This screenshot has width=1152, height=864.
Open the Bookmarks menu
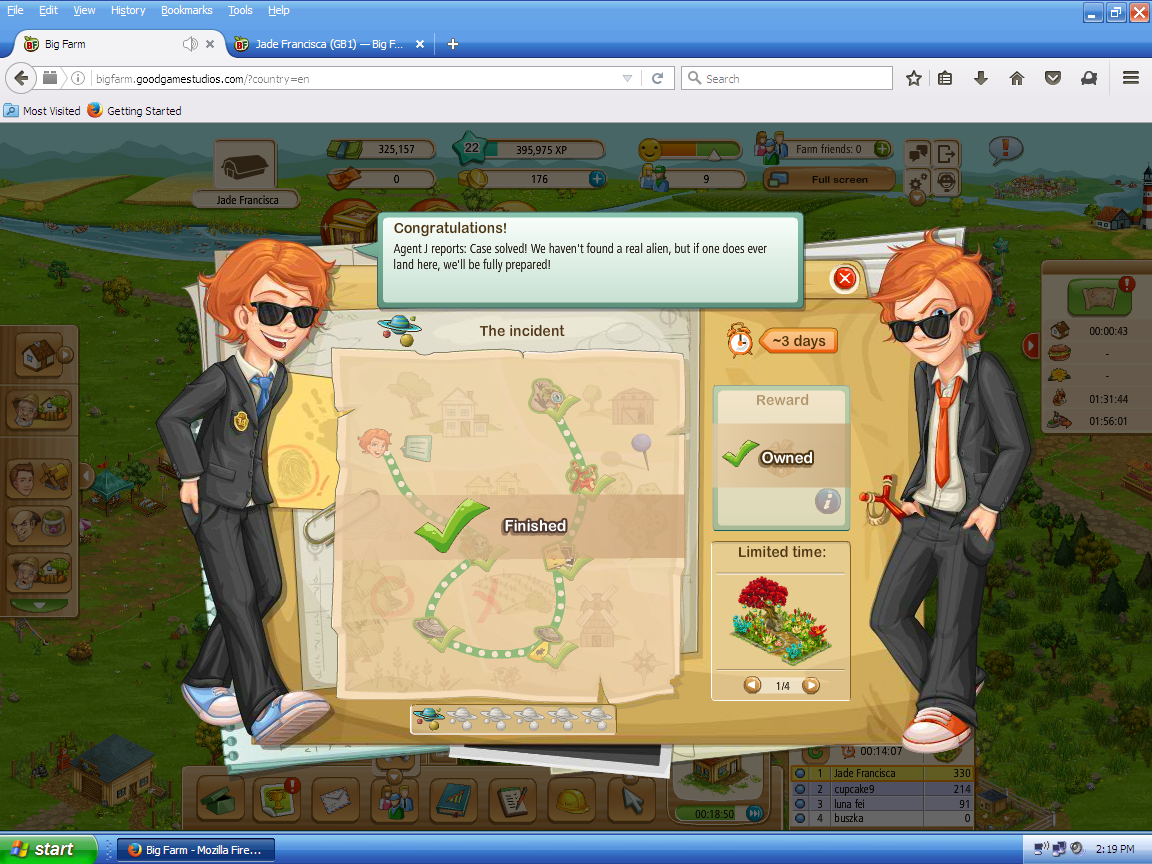(187, 10)
